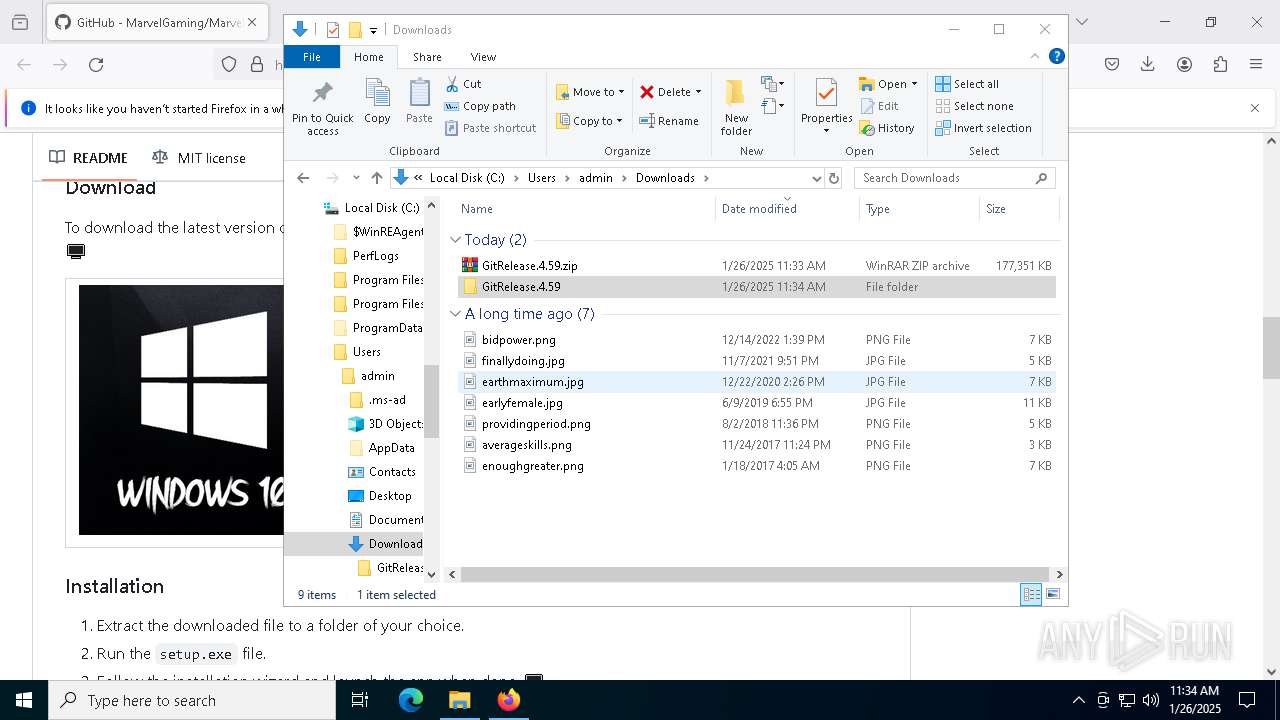Sort by Date modified column
This screenshot has height=720, width=1280.
point(787,209)
